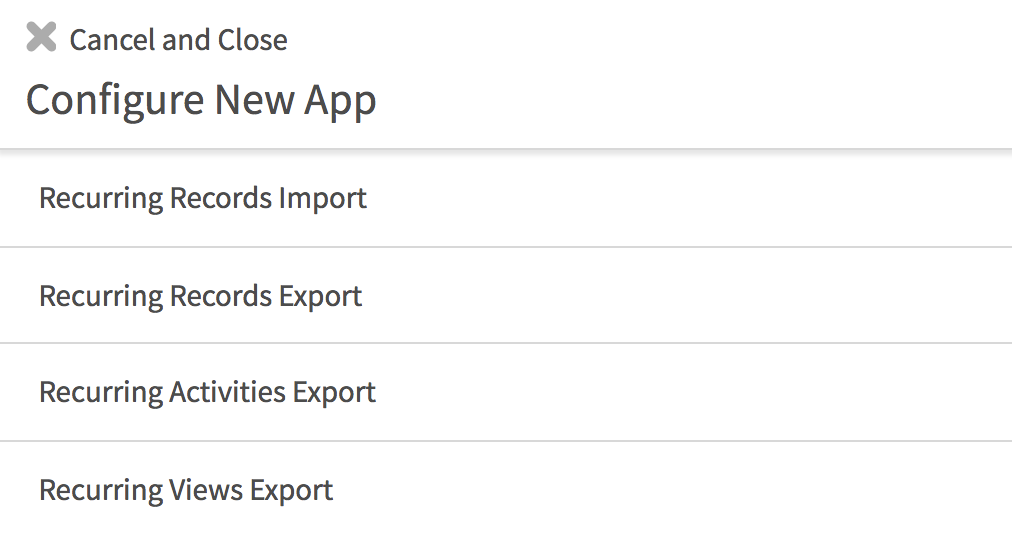Pick the Recurring Views Export app
Viewport: 1012px width, 534px height.
(186, 490)
